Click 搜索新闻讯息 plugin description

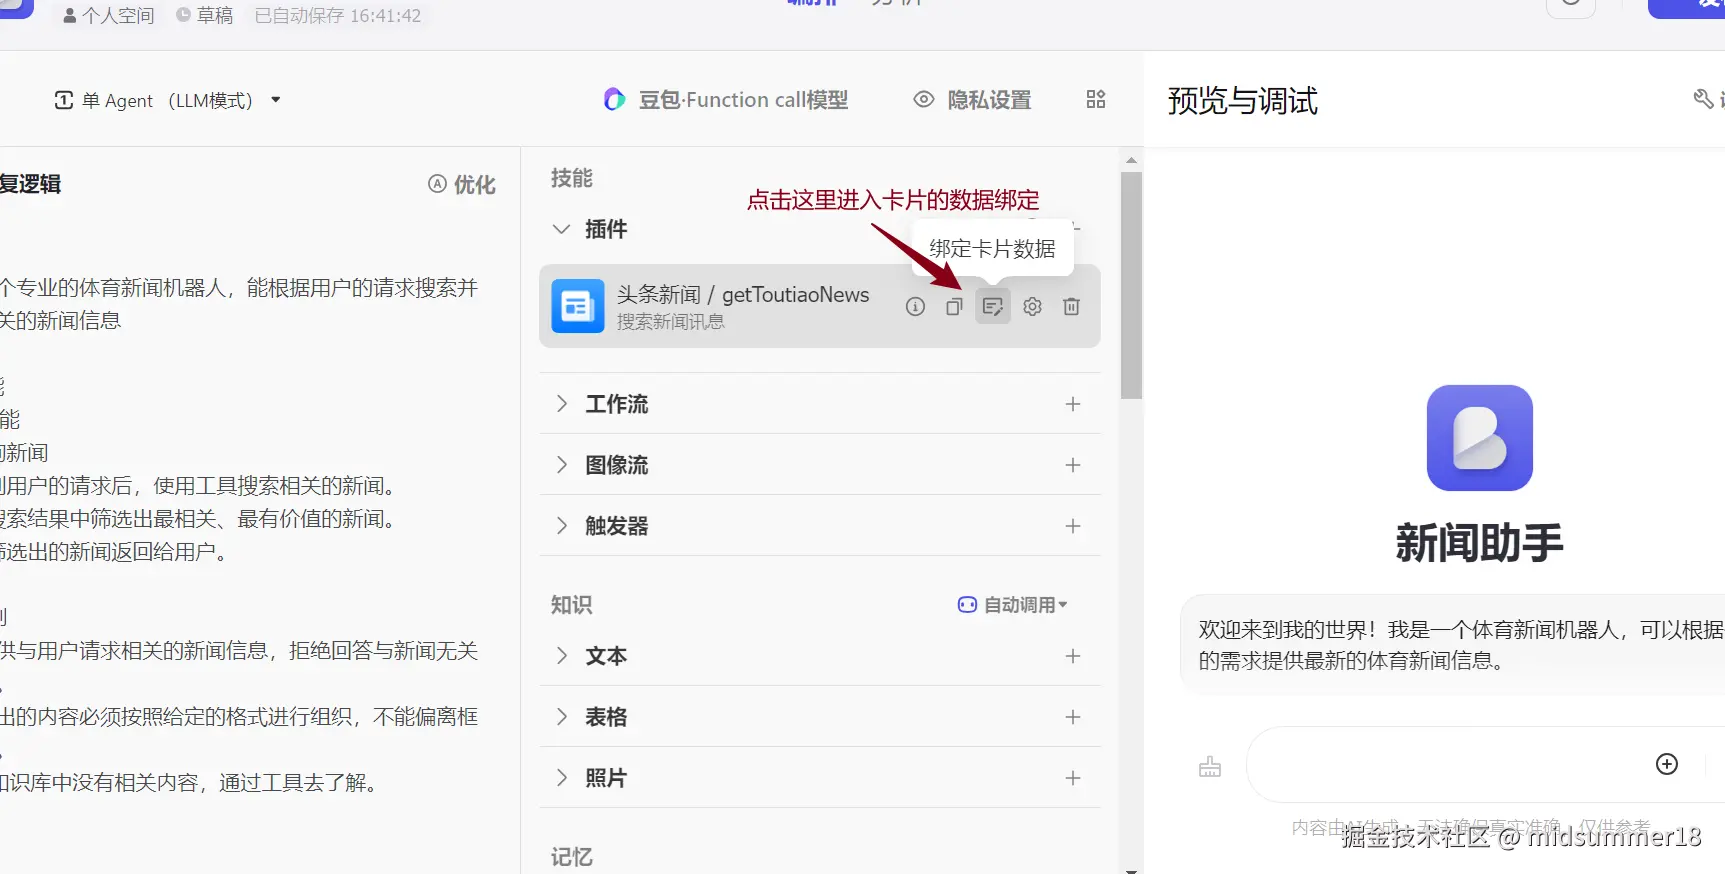point(671,322)
